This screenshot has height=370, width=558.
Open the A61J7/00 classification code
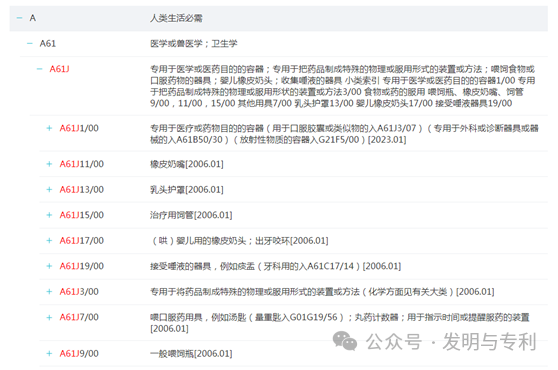tap(79, 317)
